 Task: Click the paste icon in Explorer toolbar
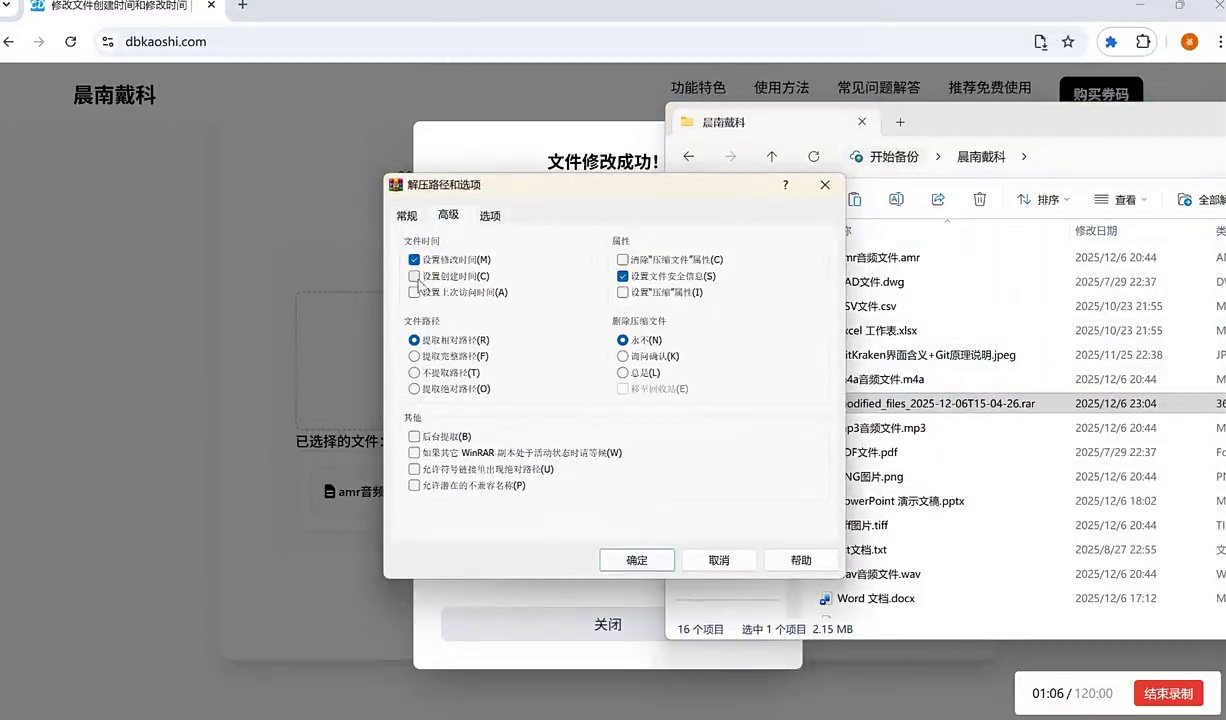click(x=854, y=200)
